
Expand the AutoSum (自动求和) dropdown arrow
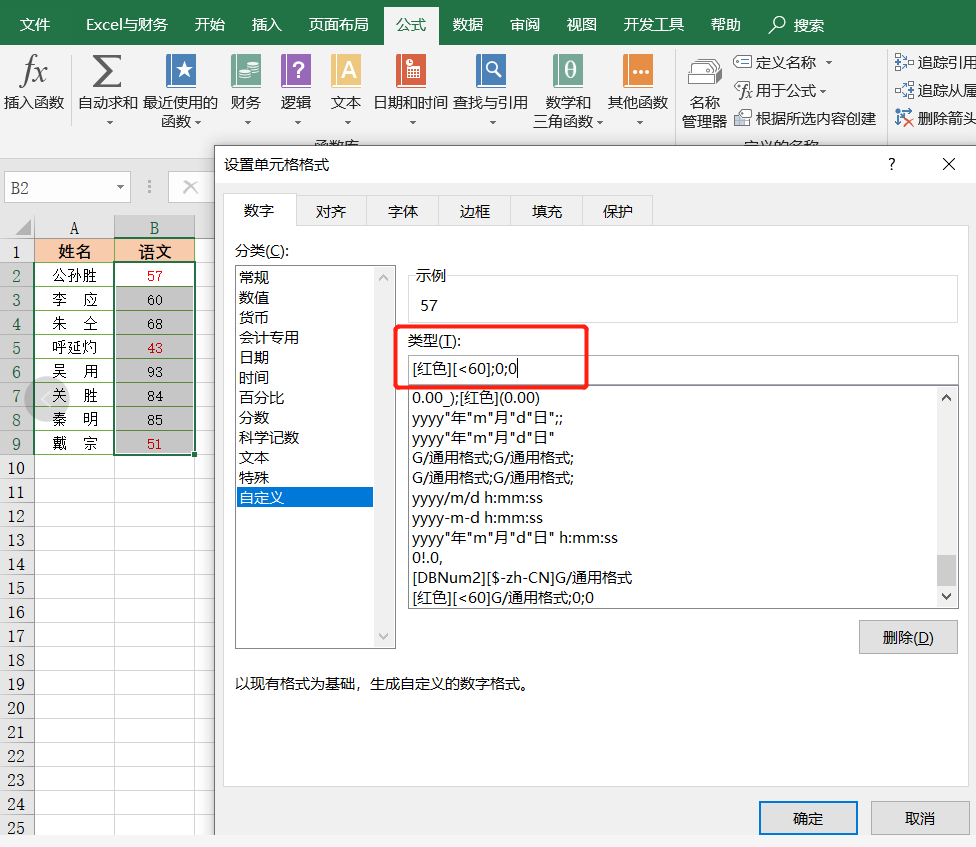(110, 123)
